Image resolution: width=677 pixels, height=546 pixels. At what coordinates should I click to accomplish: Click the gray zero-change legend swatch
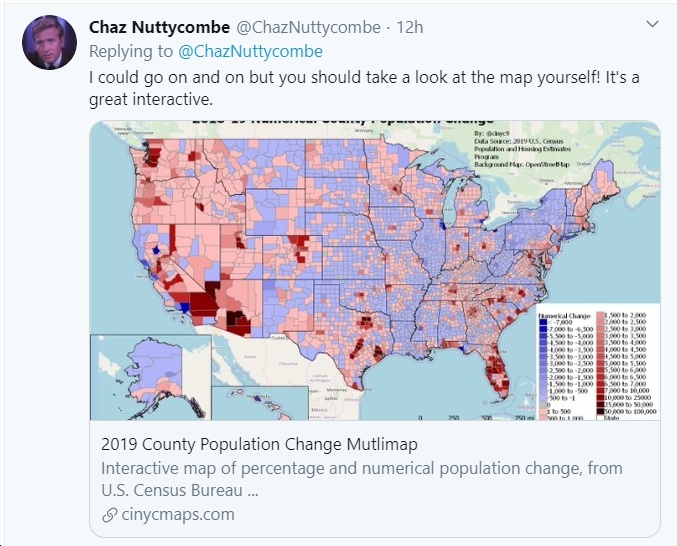543,405
